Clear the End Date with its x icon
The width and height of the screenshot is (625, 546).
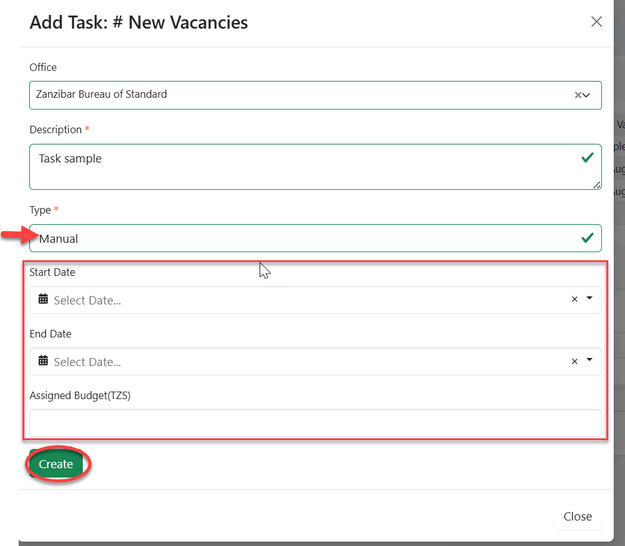pos(574,361)
